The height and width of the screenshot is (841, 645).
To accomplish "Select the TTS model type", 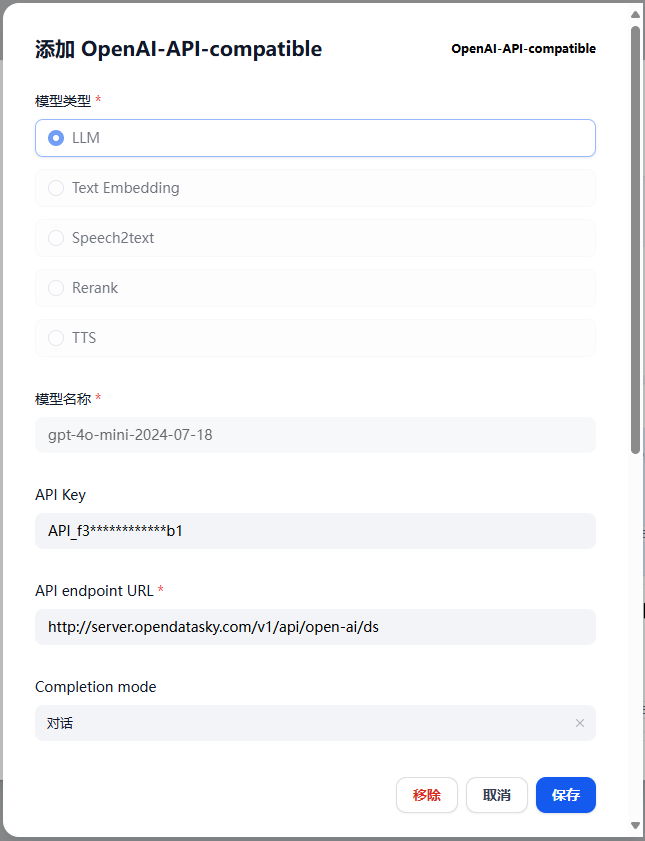I will [315, 337].
